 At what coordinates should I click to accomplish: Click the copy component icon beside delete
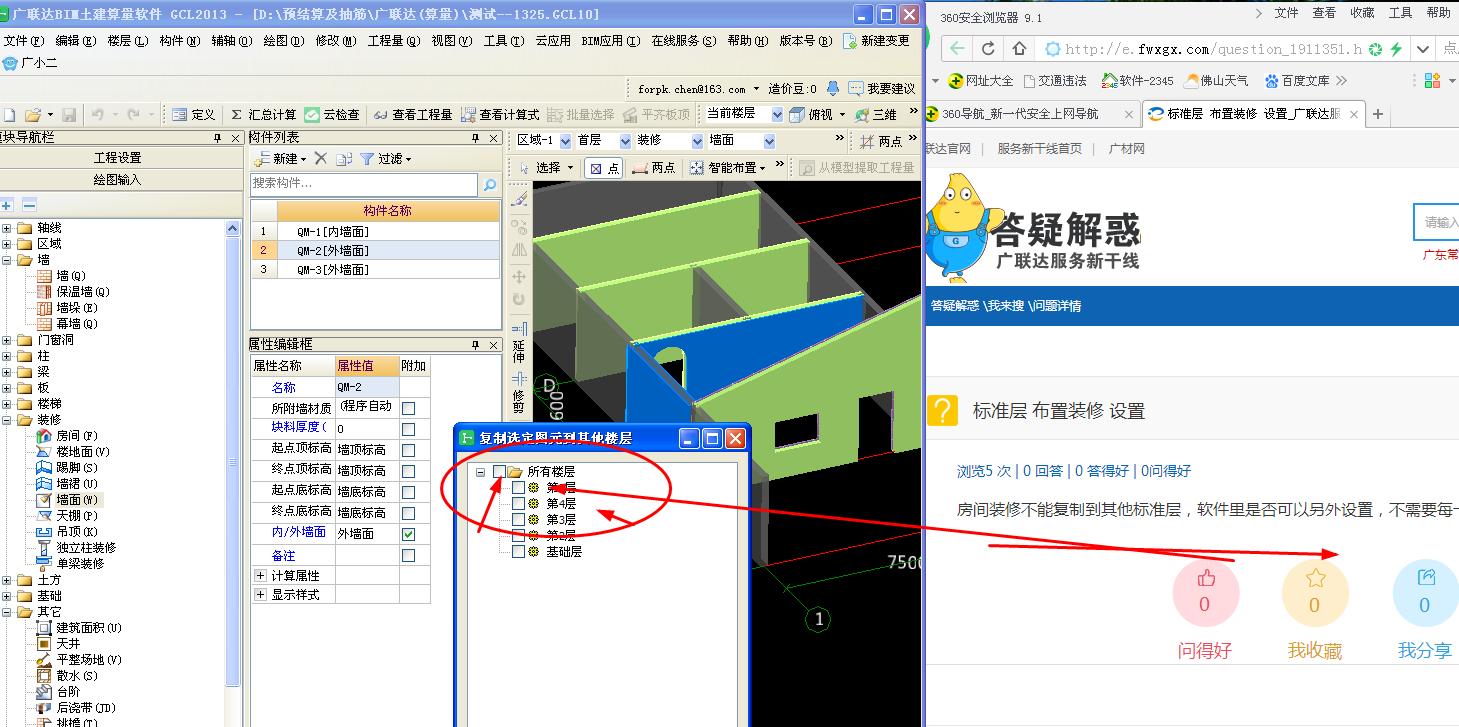[344, 158]
